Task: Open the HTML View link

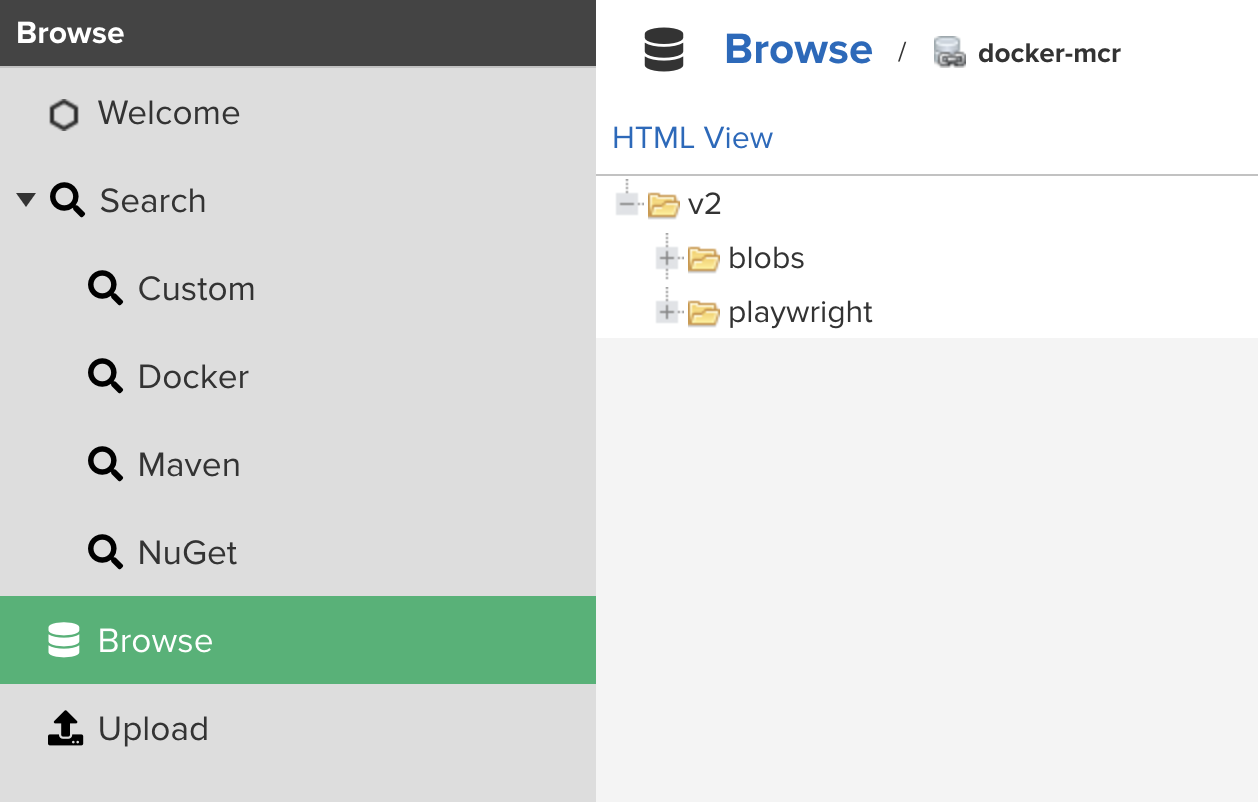Action: pyautogui.click(x=692, y=138)
